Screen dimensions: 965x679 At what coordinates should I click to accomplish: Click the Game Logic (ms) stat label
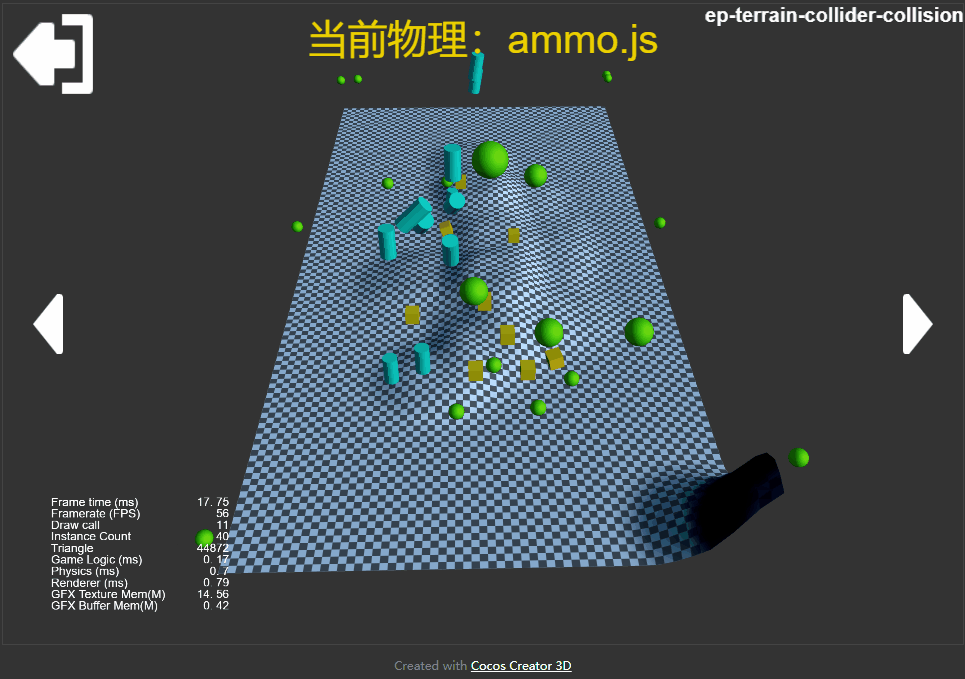pos(97,560)
